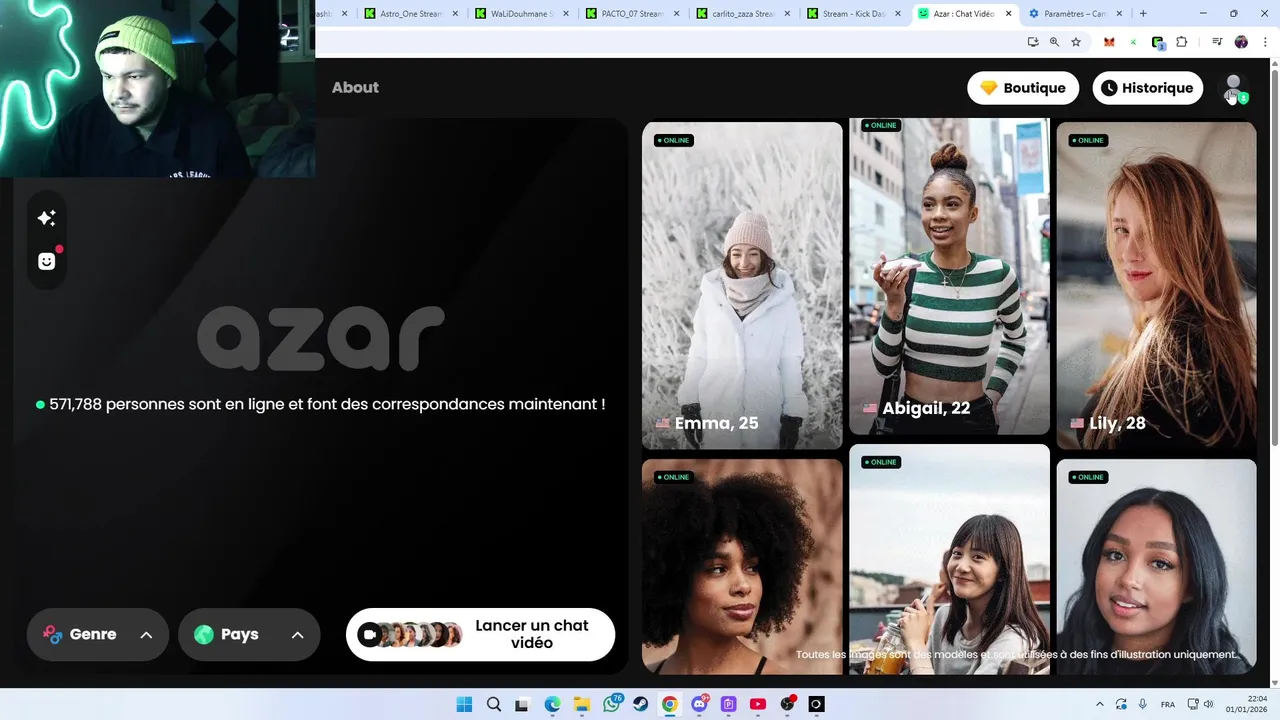Open a new browser tab with plus button
Viewport: 1280px width, 720px height.
point(1143,14)
